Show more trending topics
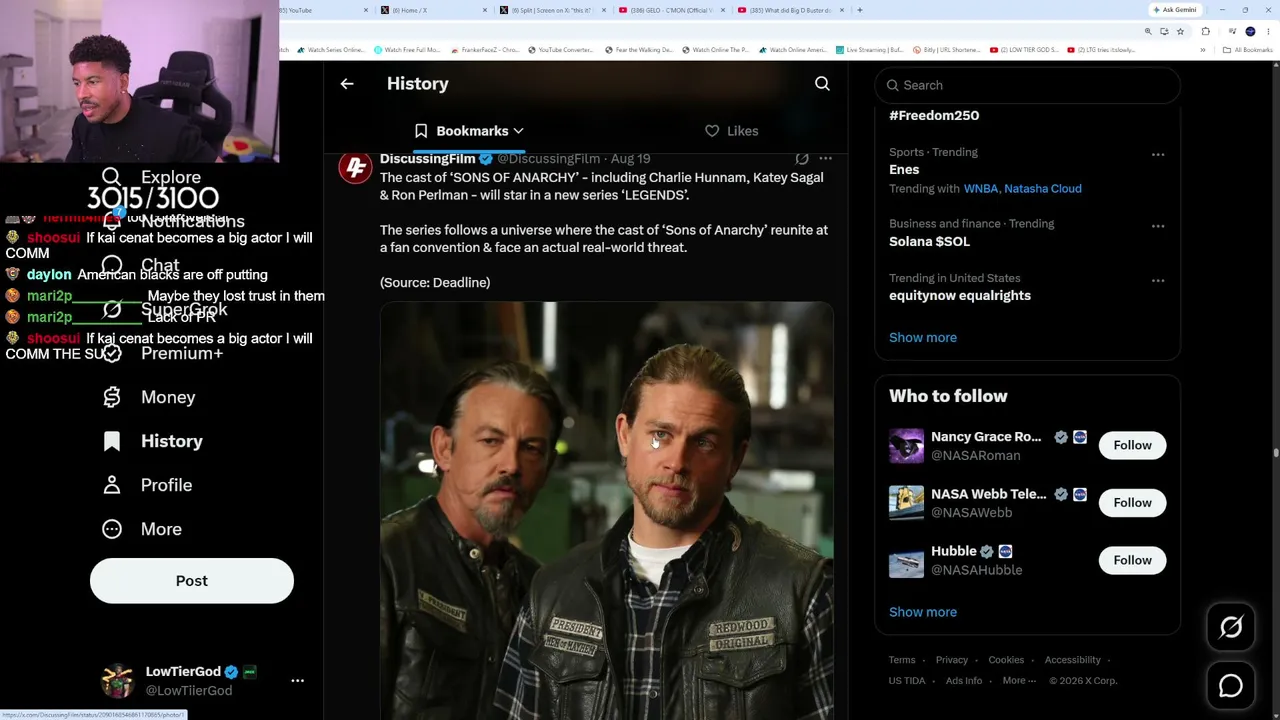 pyautogui.click(x=923, y=338)
